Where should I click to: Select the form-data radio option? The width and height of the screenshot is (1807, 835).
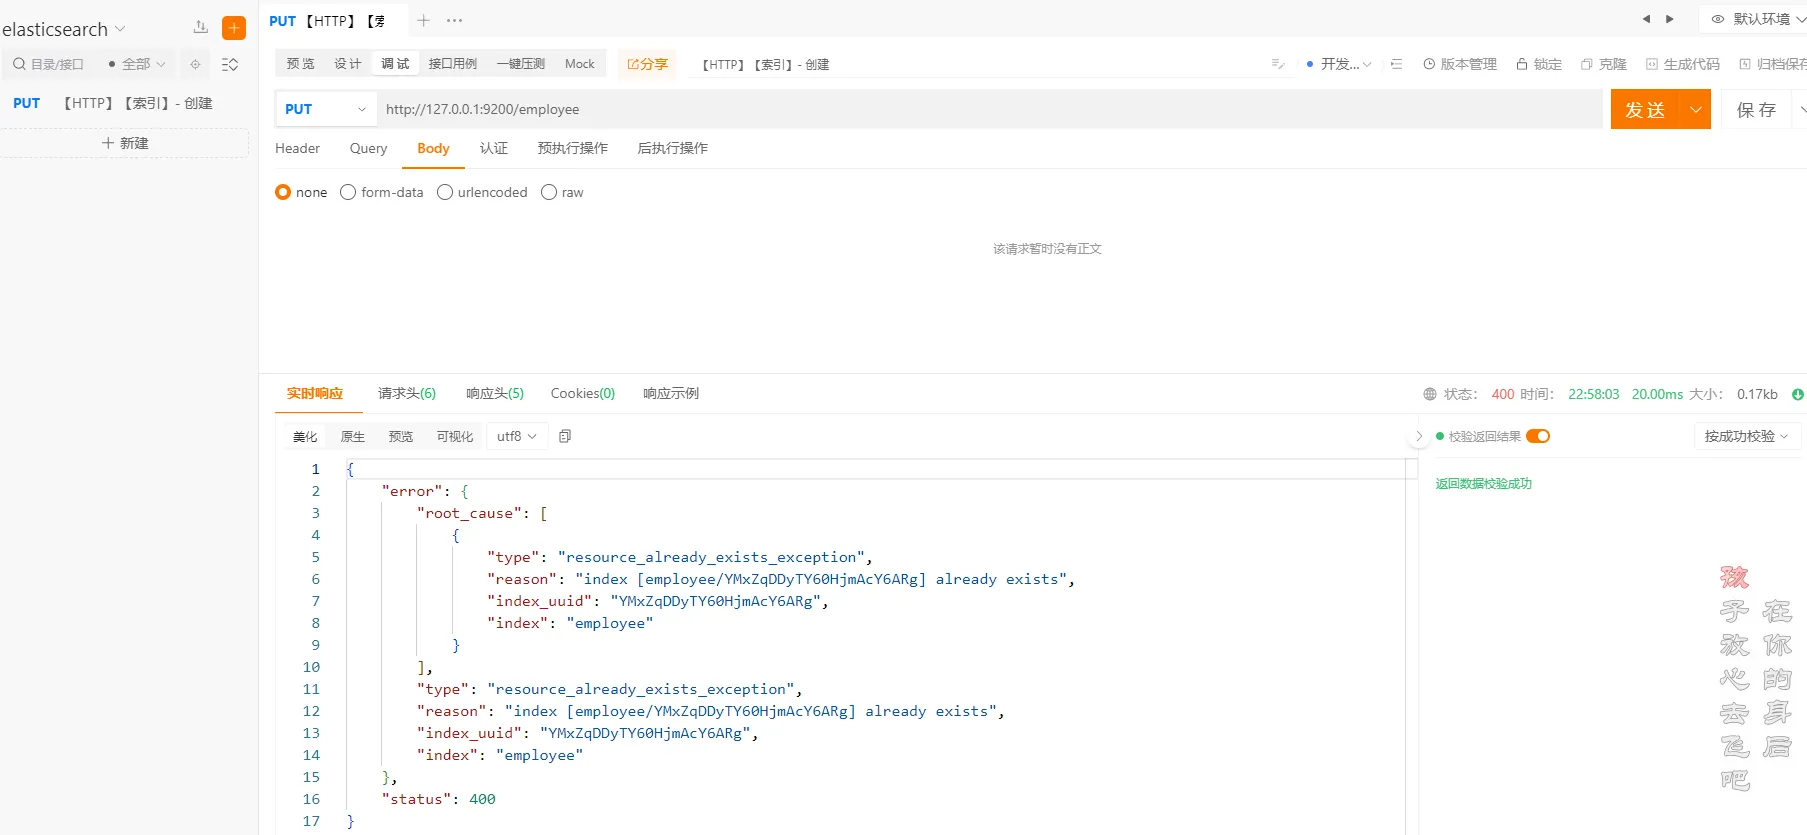click(x=348, y=192)
